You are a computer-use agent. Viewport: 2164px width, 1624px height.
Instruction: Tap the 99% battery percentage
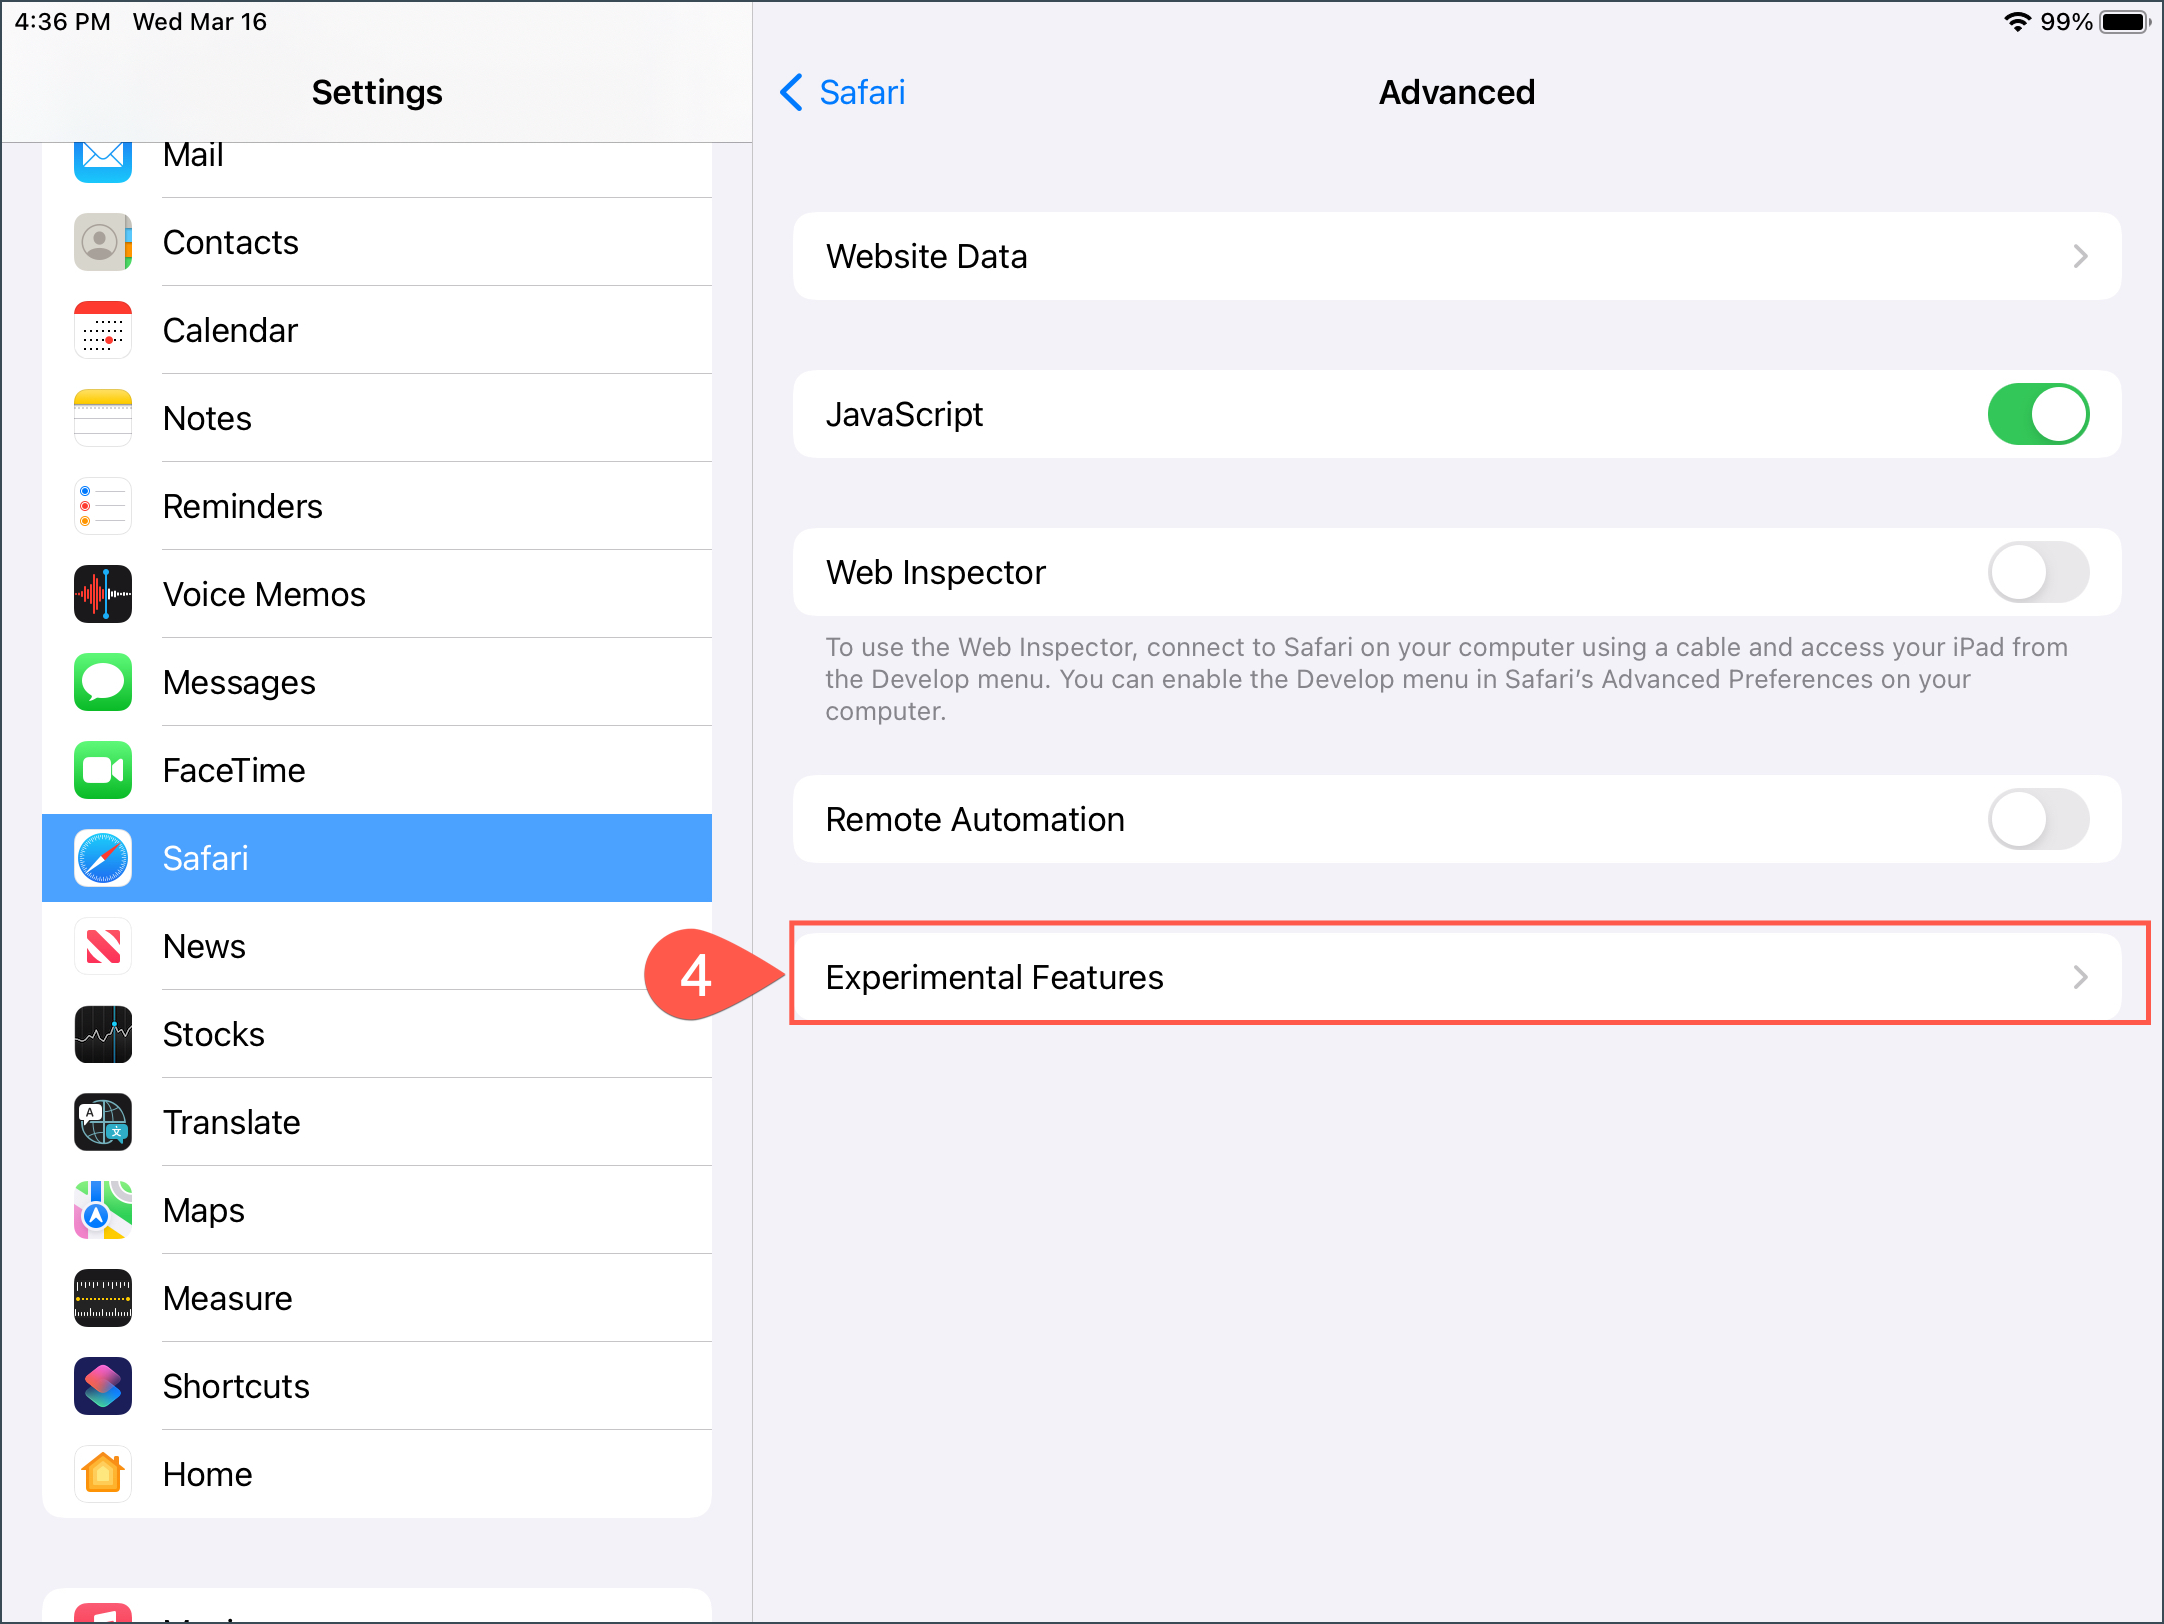point(2066,21)
